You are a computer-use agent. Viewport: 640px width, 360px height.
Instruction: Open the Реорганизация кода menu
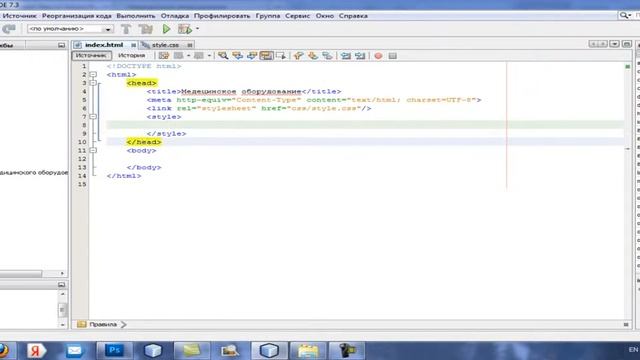(77, 16)
